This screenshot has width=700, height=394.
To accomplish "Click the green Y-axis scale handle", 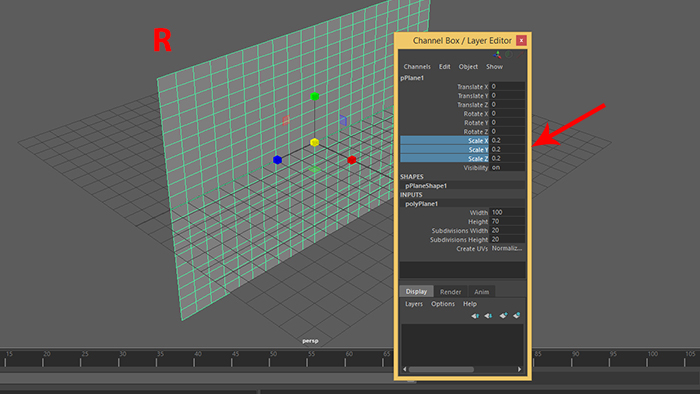I will [315, 96].
